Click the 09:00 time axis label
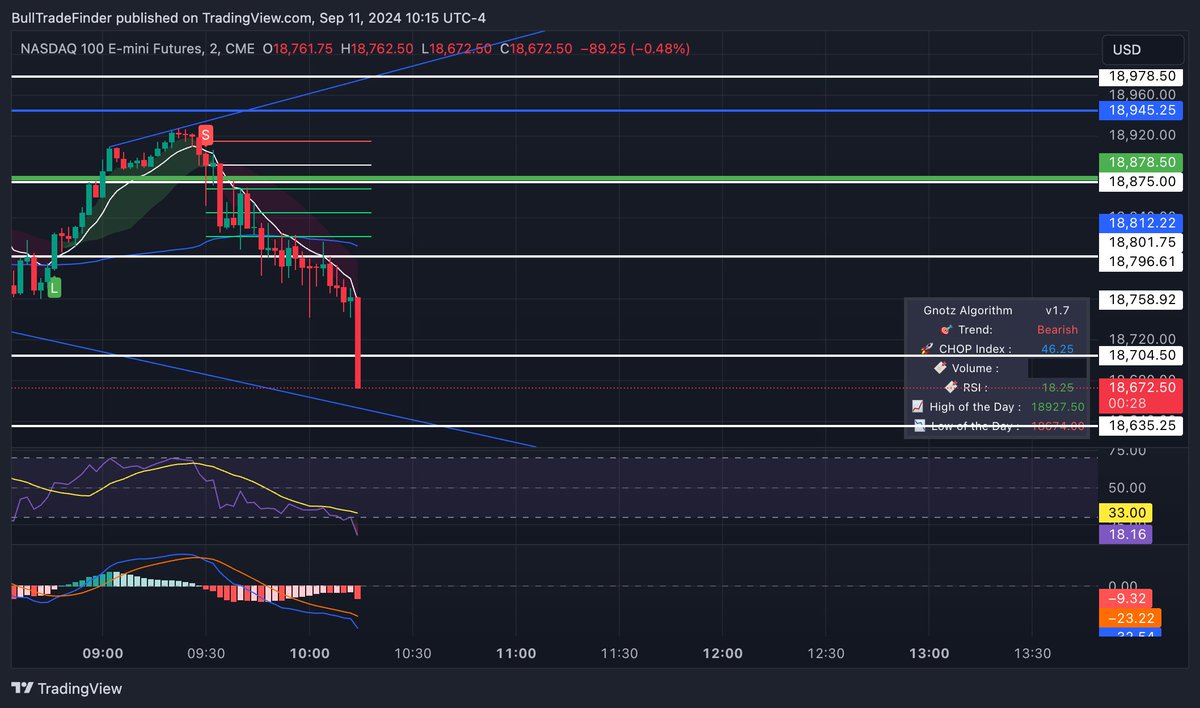This screenshot has height=708, width=1200. (x=103, y=653)
